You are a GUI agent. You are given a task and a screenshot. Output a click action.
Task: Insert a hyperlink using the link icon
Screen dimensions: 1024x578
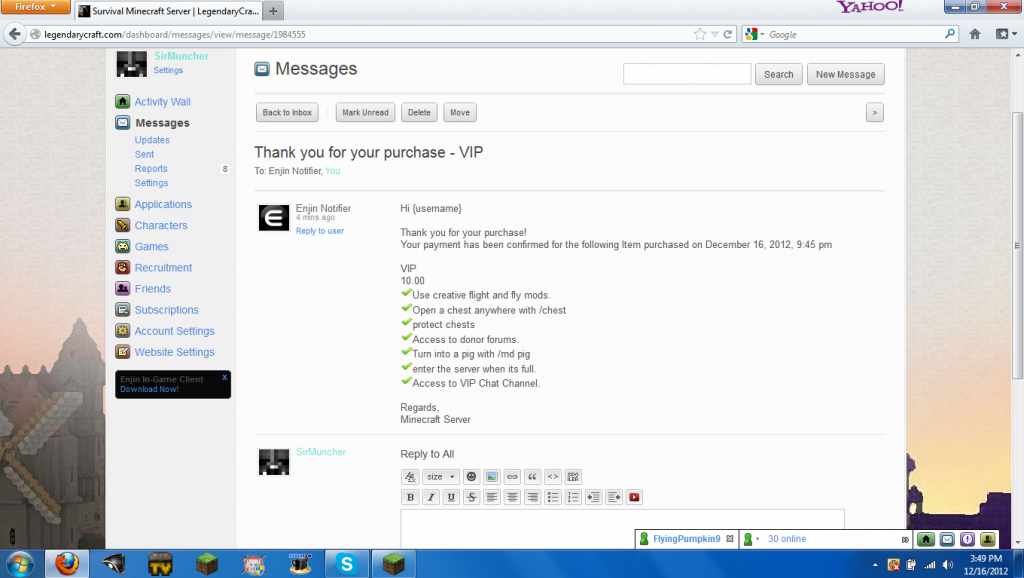(x=512, y=477)
